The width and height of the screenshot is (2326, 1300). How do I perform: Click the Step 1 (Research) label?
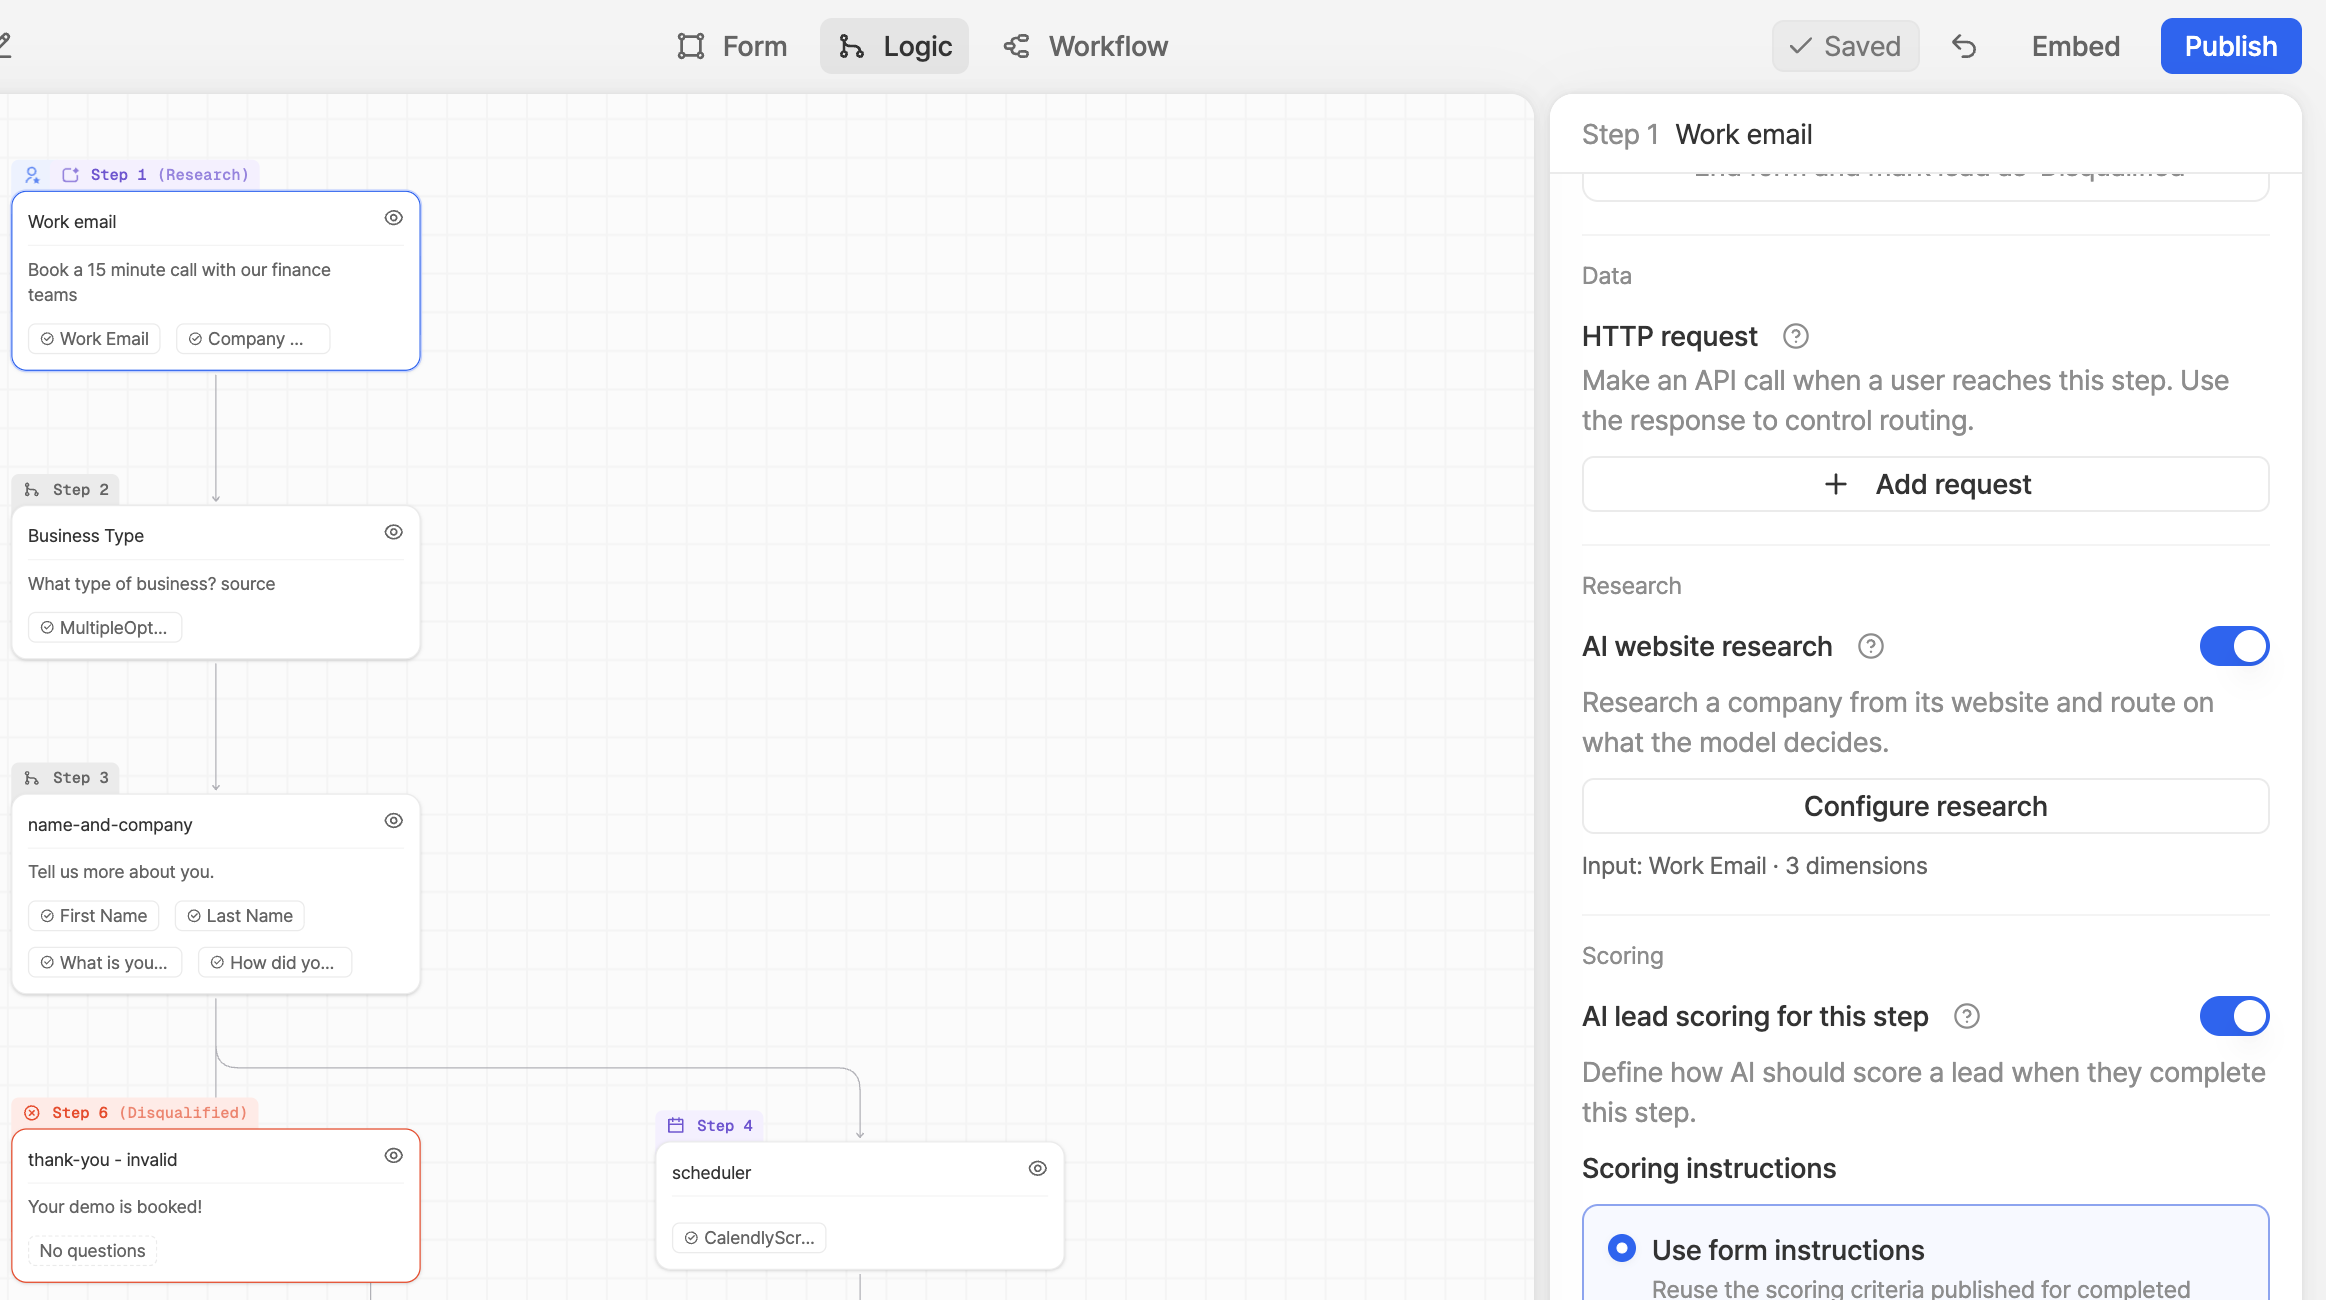pyautogui.click(x=169, y=175)
